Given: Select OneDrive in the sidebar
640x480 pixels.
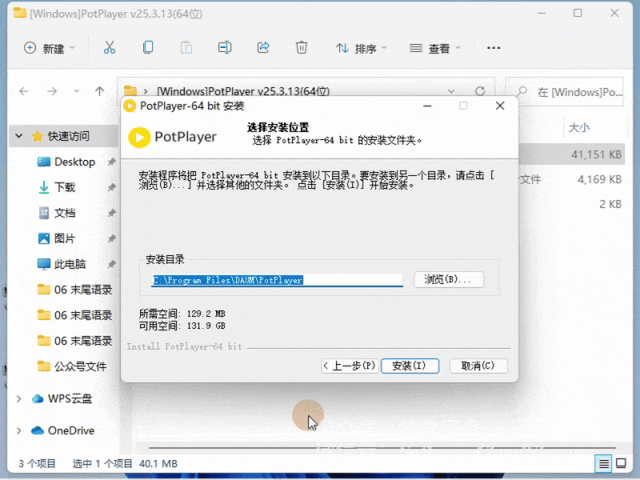Looking at the screenshot, I should coord(71,431).
